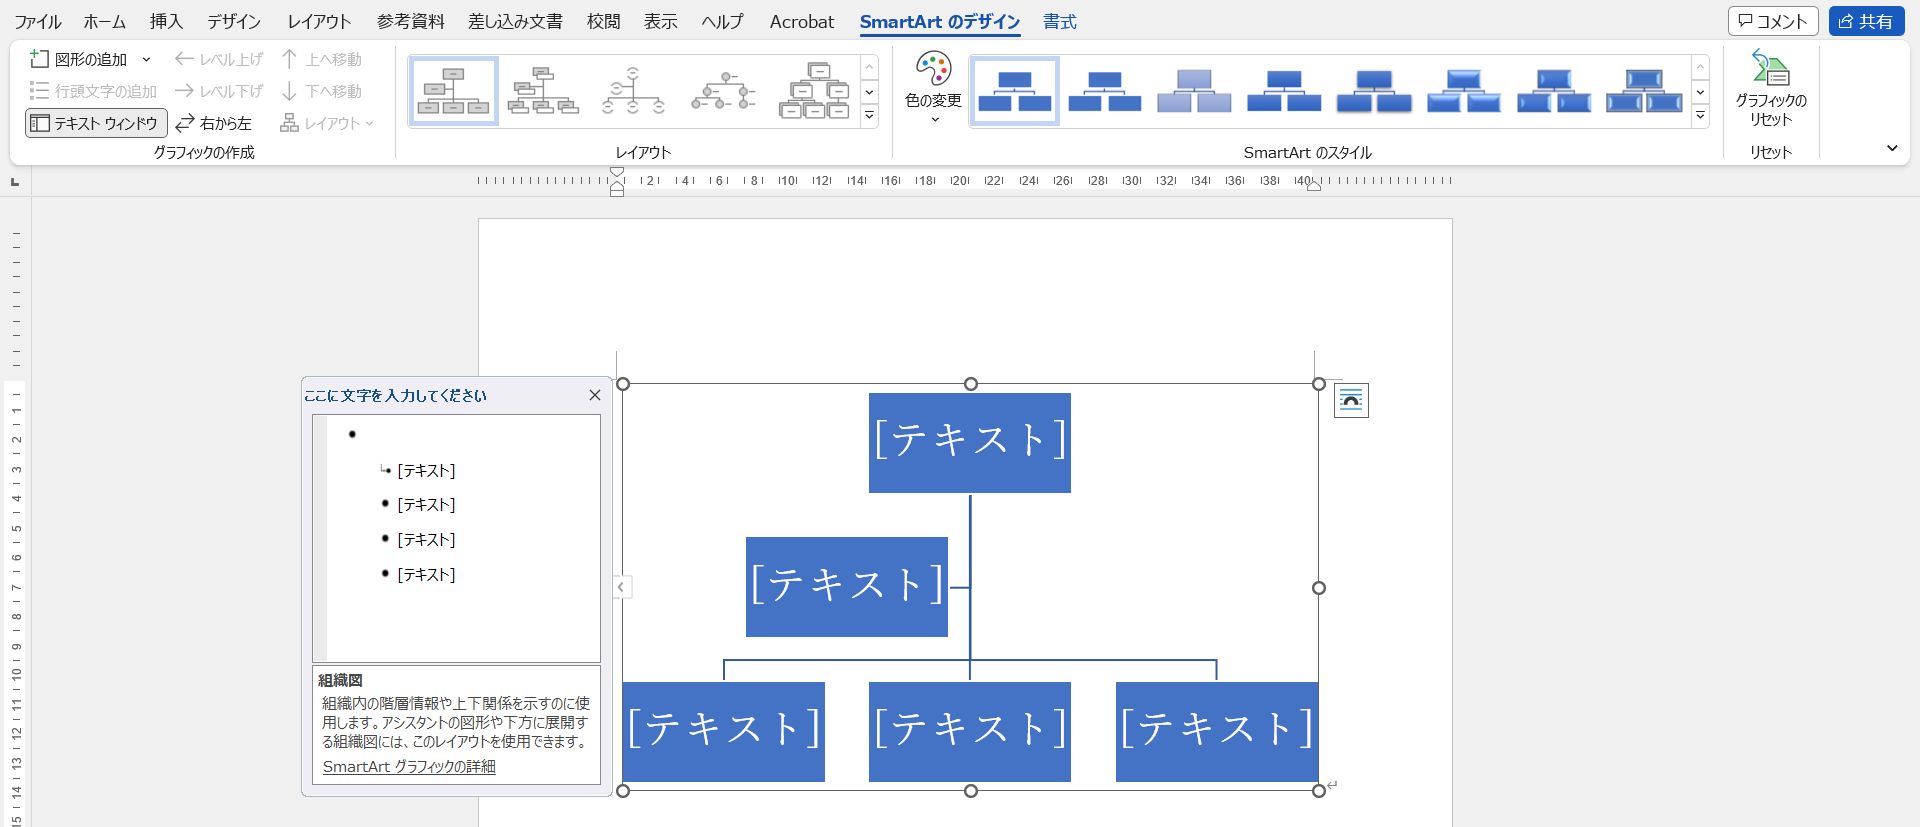
Task: Click Reset Graphic (グラフィックのリセット) icon
Action: 1770,70
